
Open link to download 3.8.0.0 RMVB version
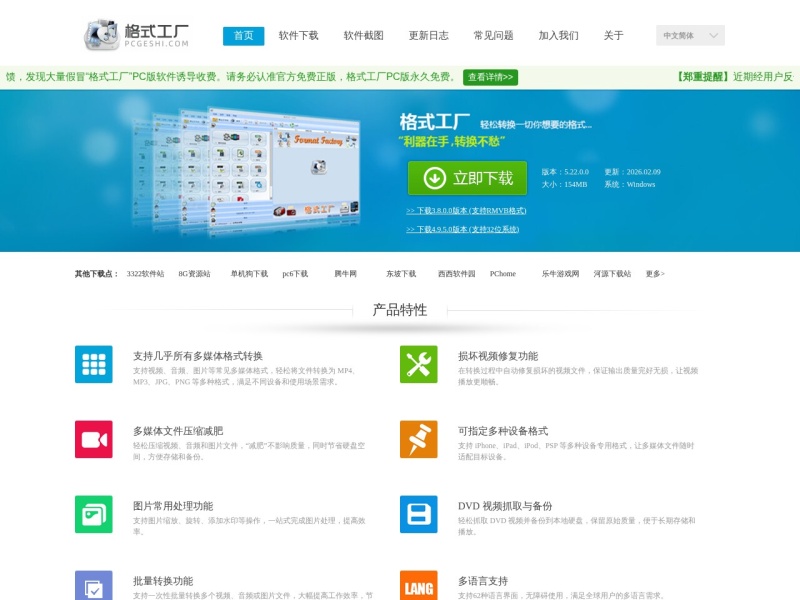(466, 210)
